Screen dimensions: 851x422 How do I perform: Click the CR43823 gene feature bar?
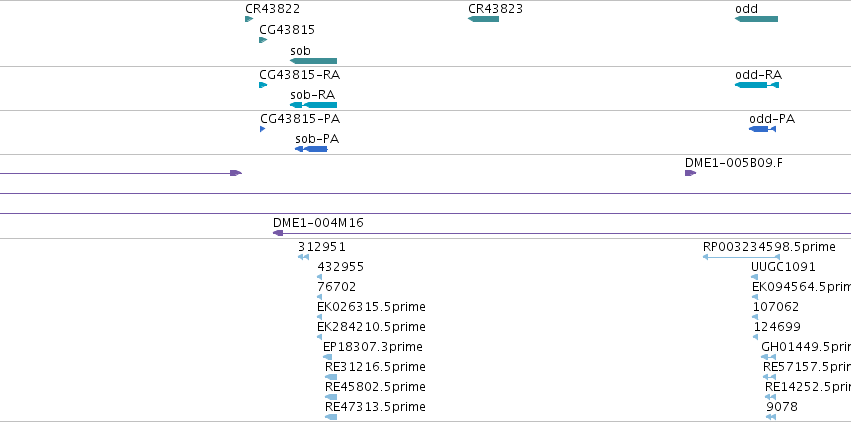click(x=484, y=19)
